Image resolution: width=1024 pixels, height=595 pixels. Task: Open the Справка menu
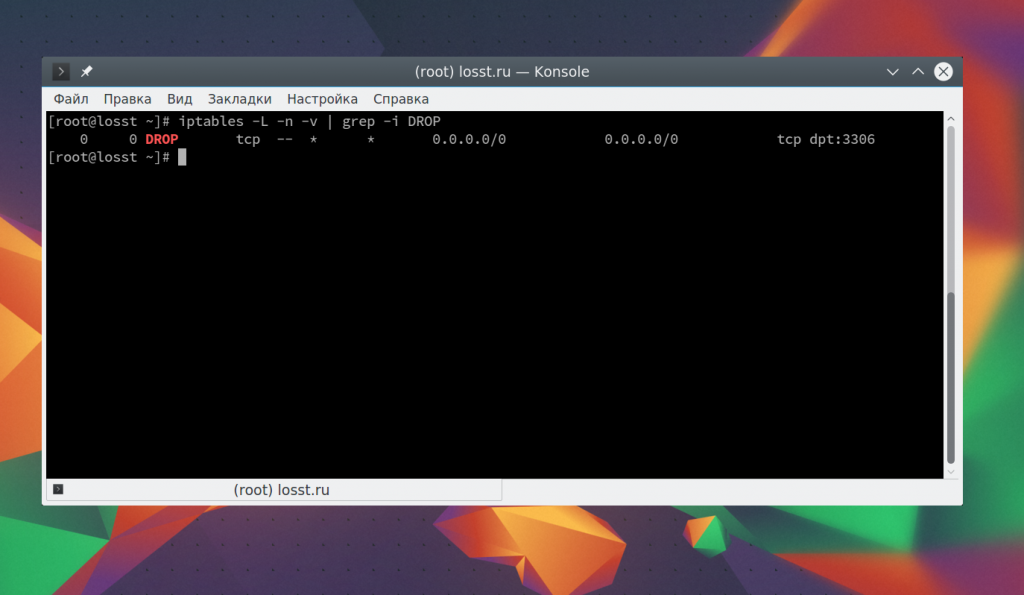pos(401,99)
